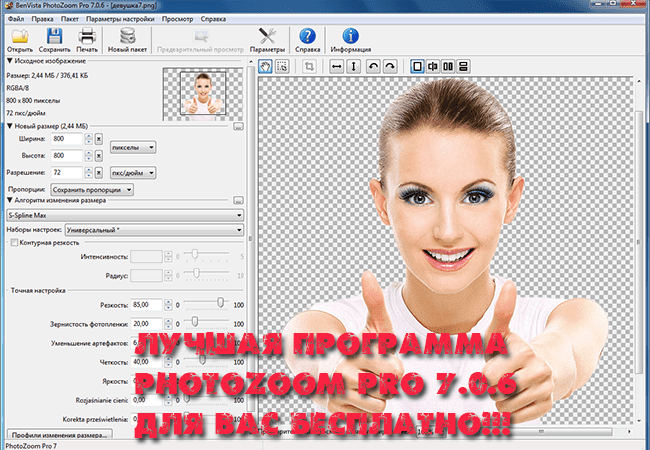Switch to flipped split preview view

433,66
